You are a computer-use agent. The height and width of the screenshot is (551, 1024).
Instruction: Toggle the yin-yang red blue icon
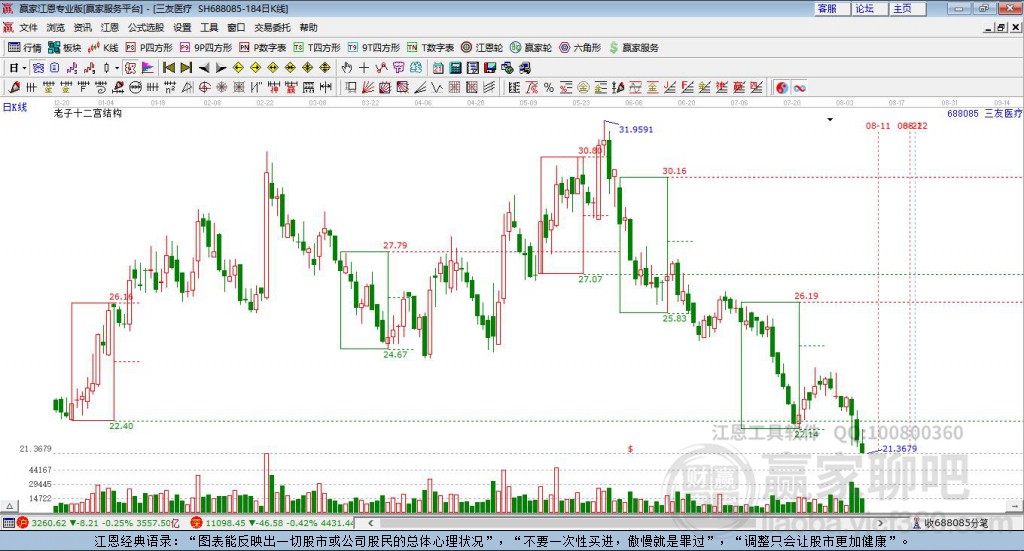click(782, 87)
